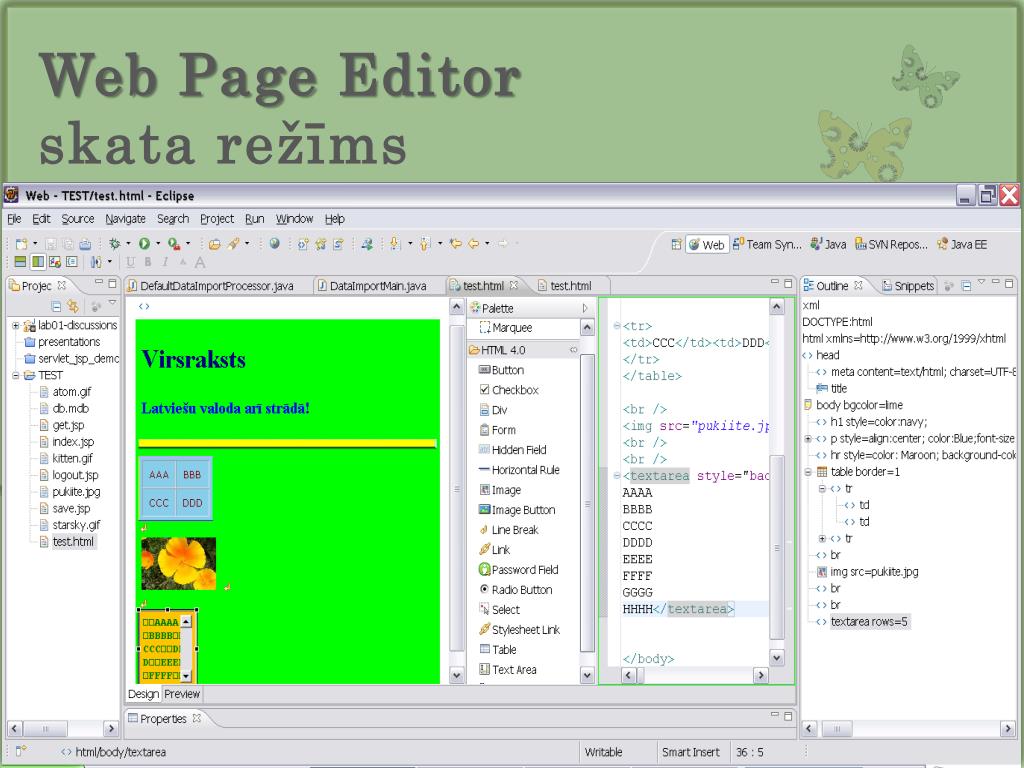
Task: Click the Back navigation arrow icon
Action: 473,244
